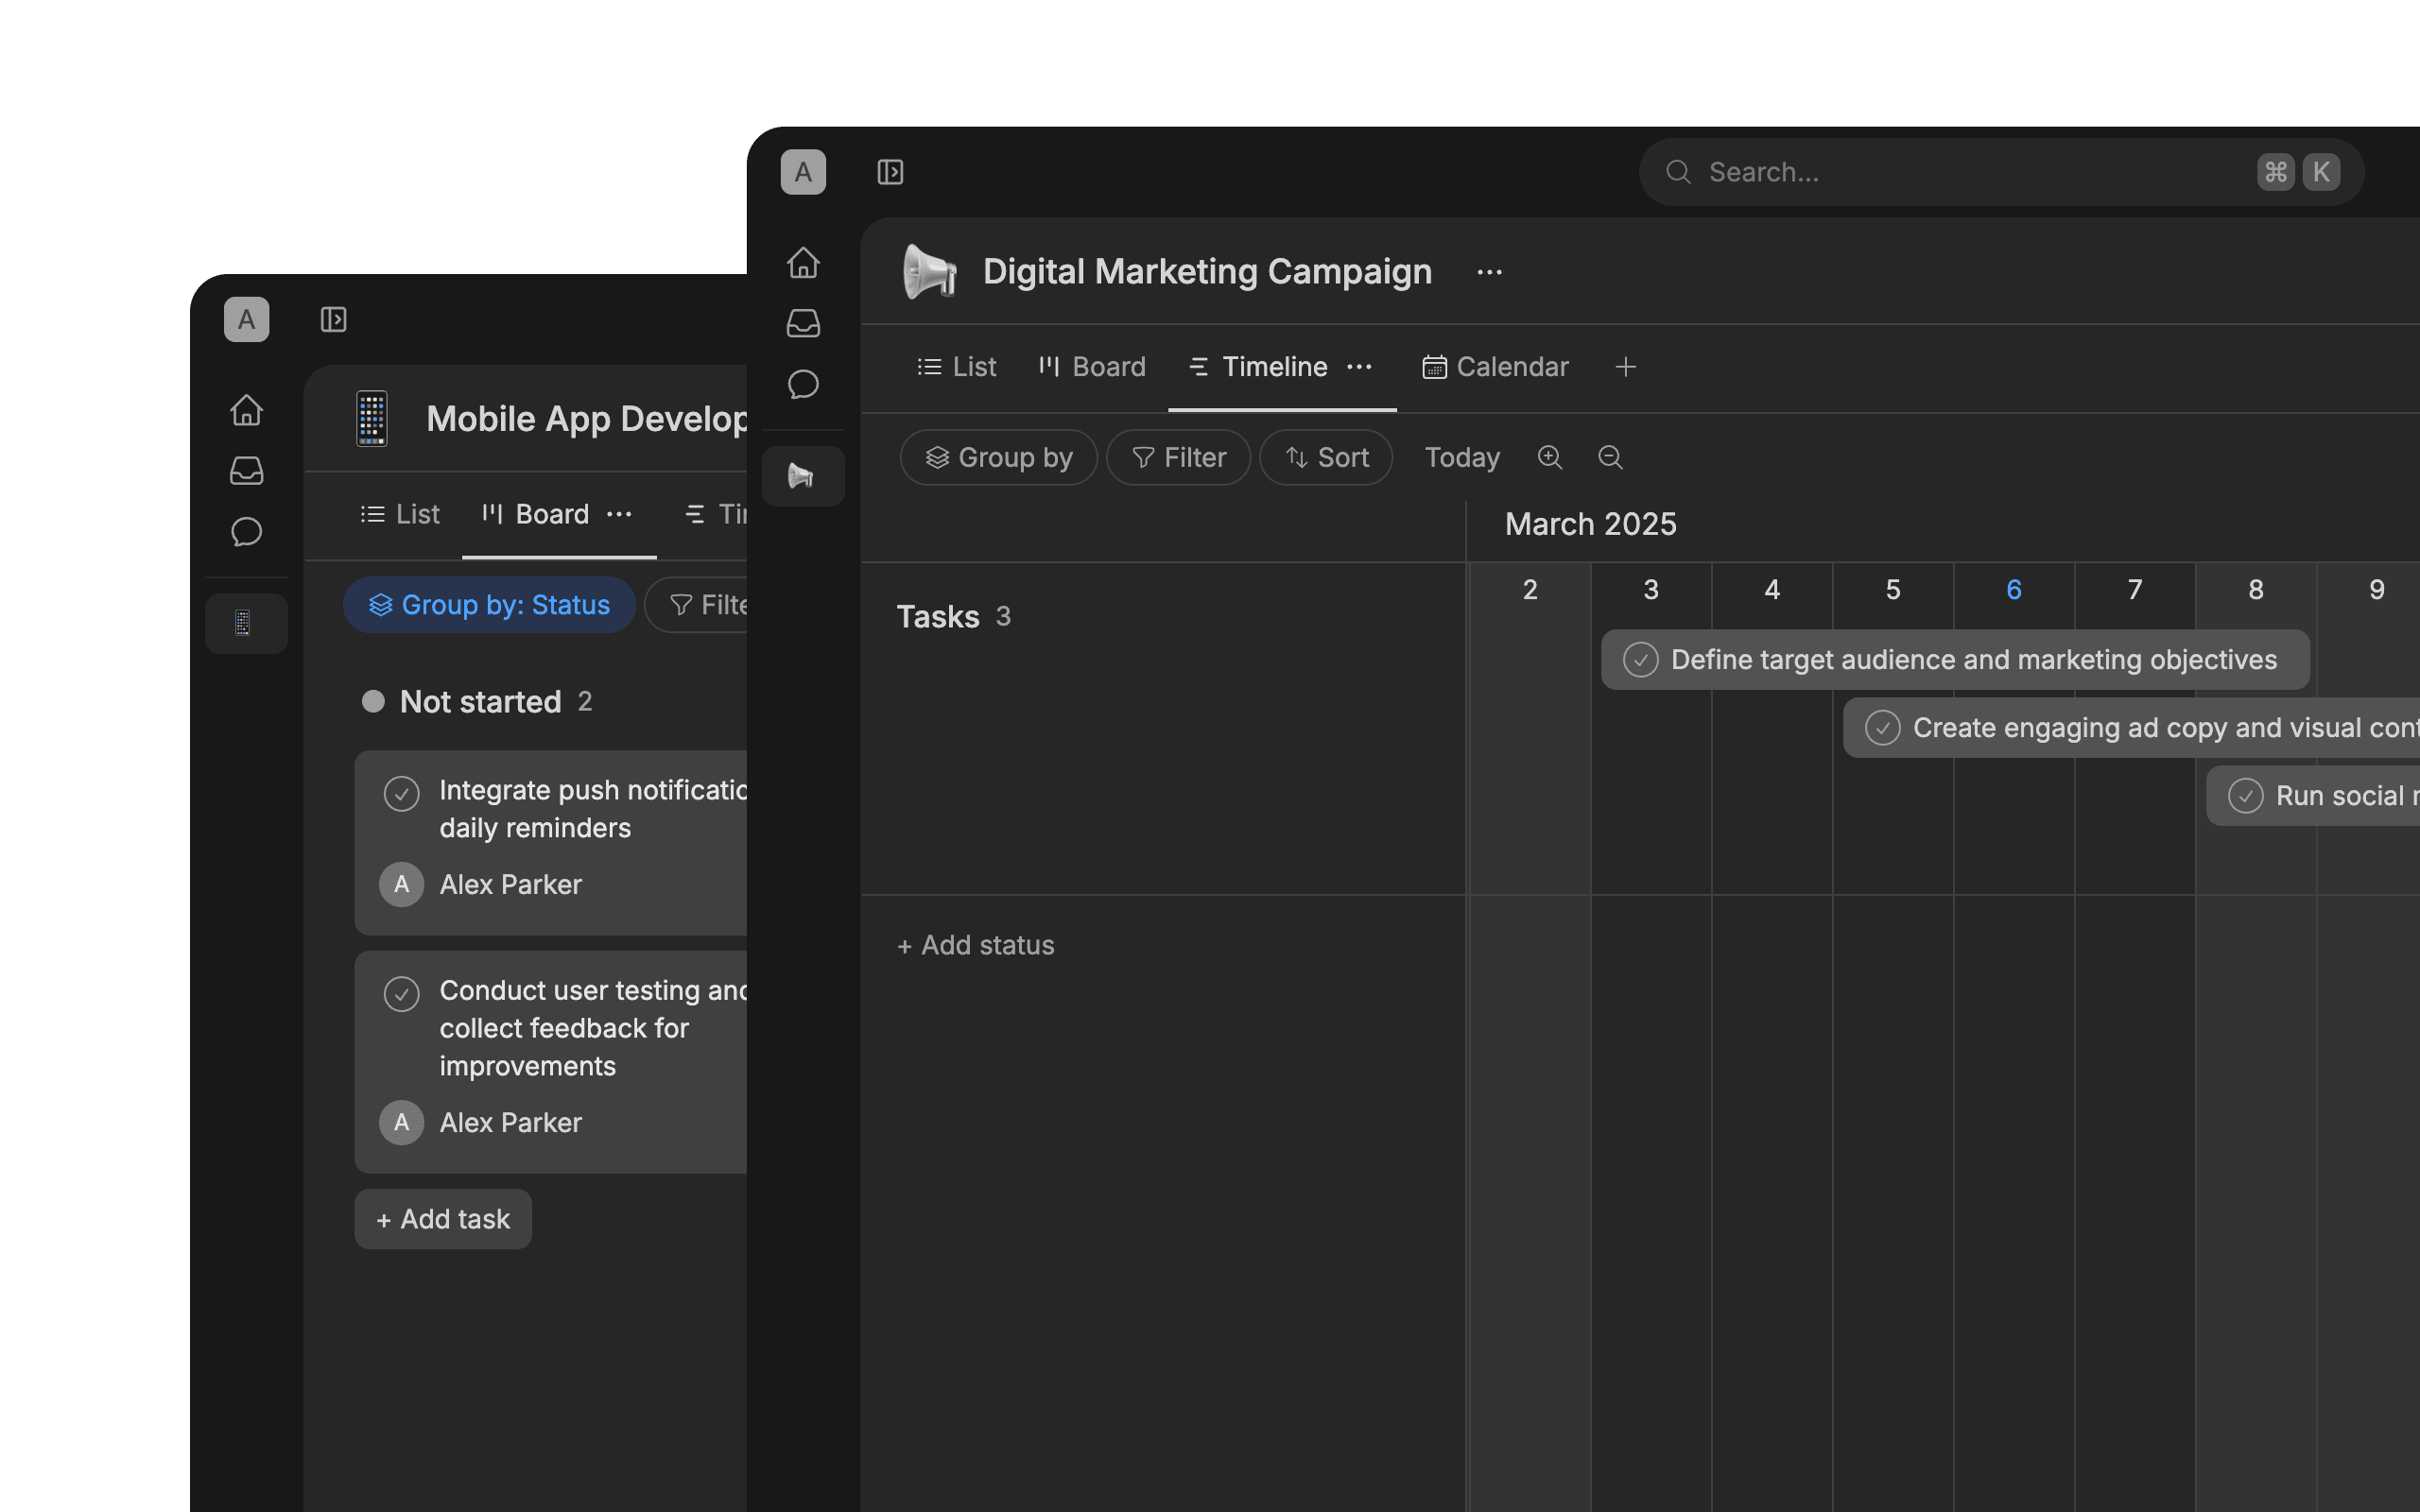Add a new view with plus icon
Screen dimensions: 2420x1512
pyautogui.click(x=1625, y=367)
